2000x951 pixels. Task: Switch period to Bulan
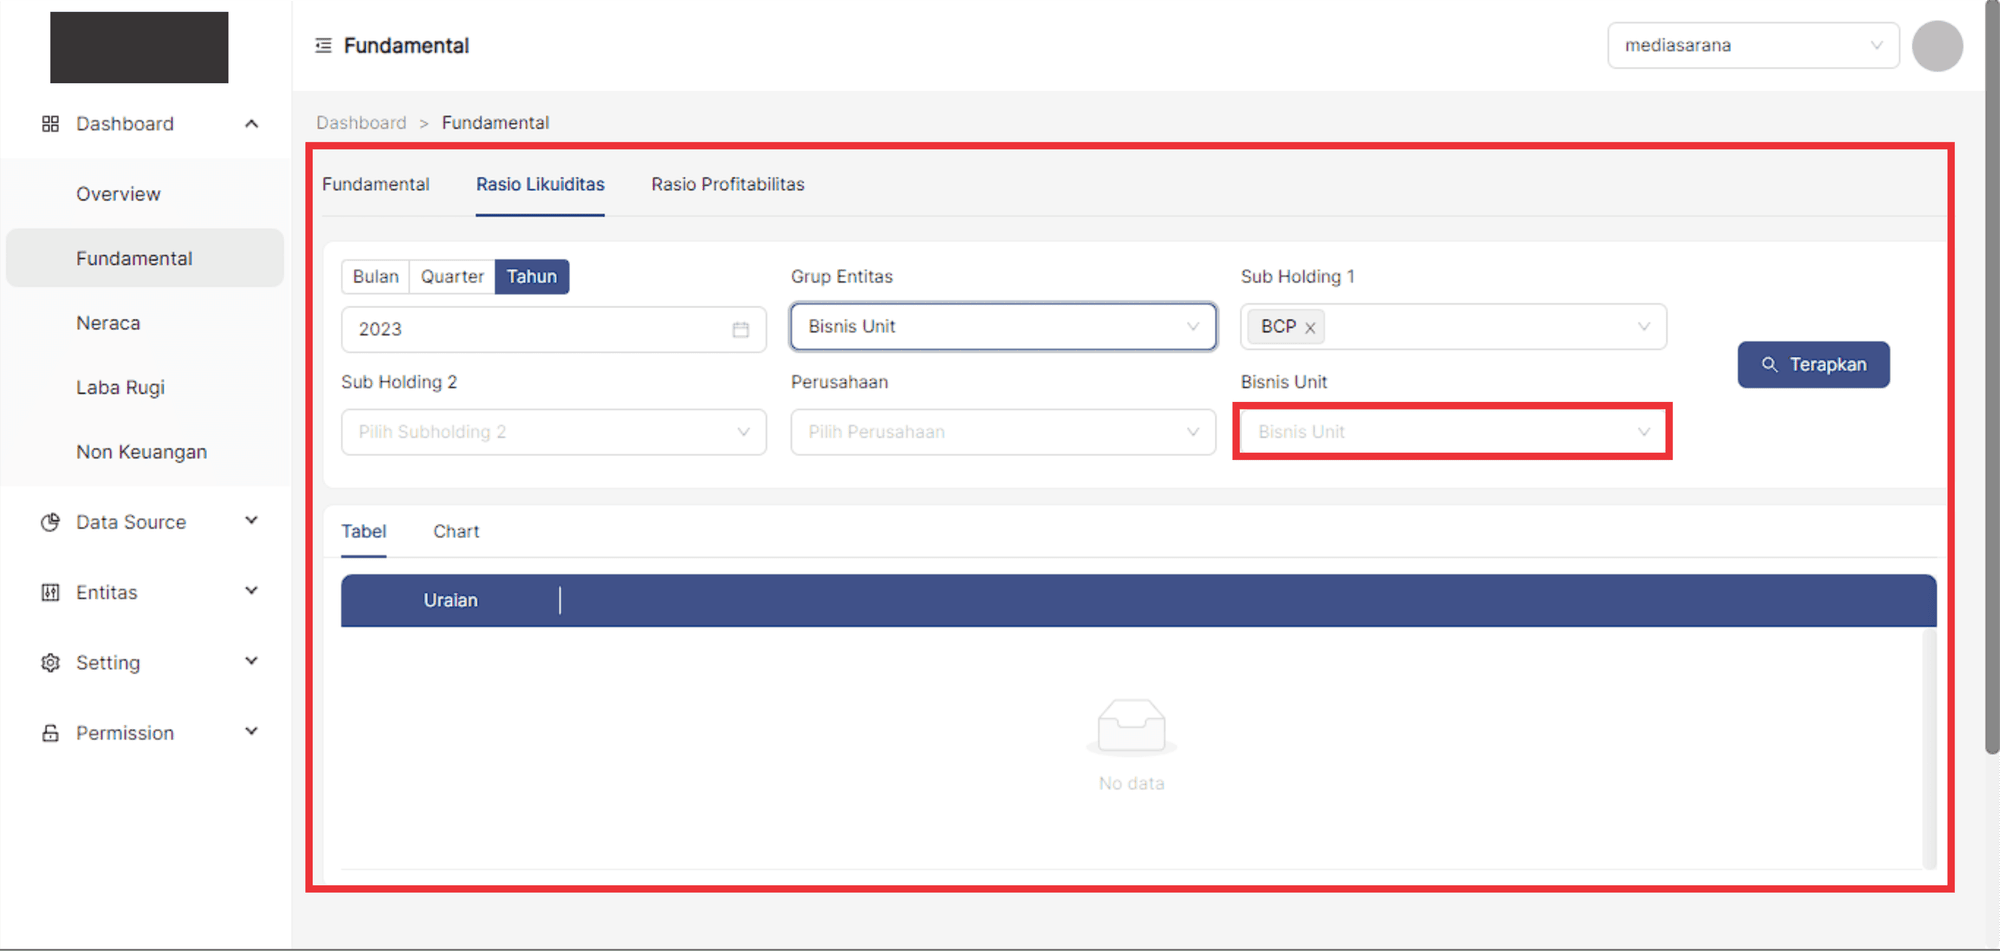(x=375, y=277)
